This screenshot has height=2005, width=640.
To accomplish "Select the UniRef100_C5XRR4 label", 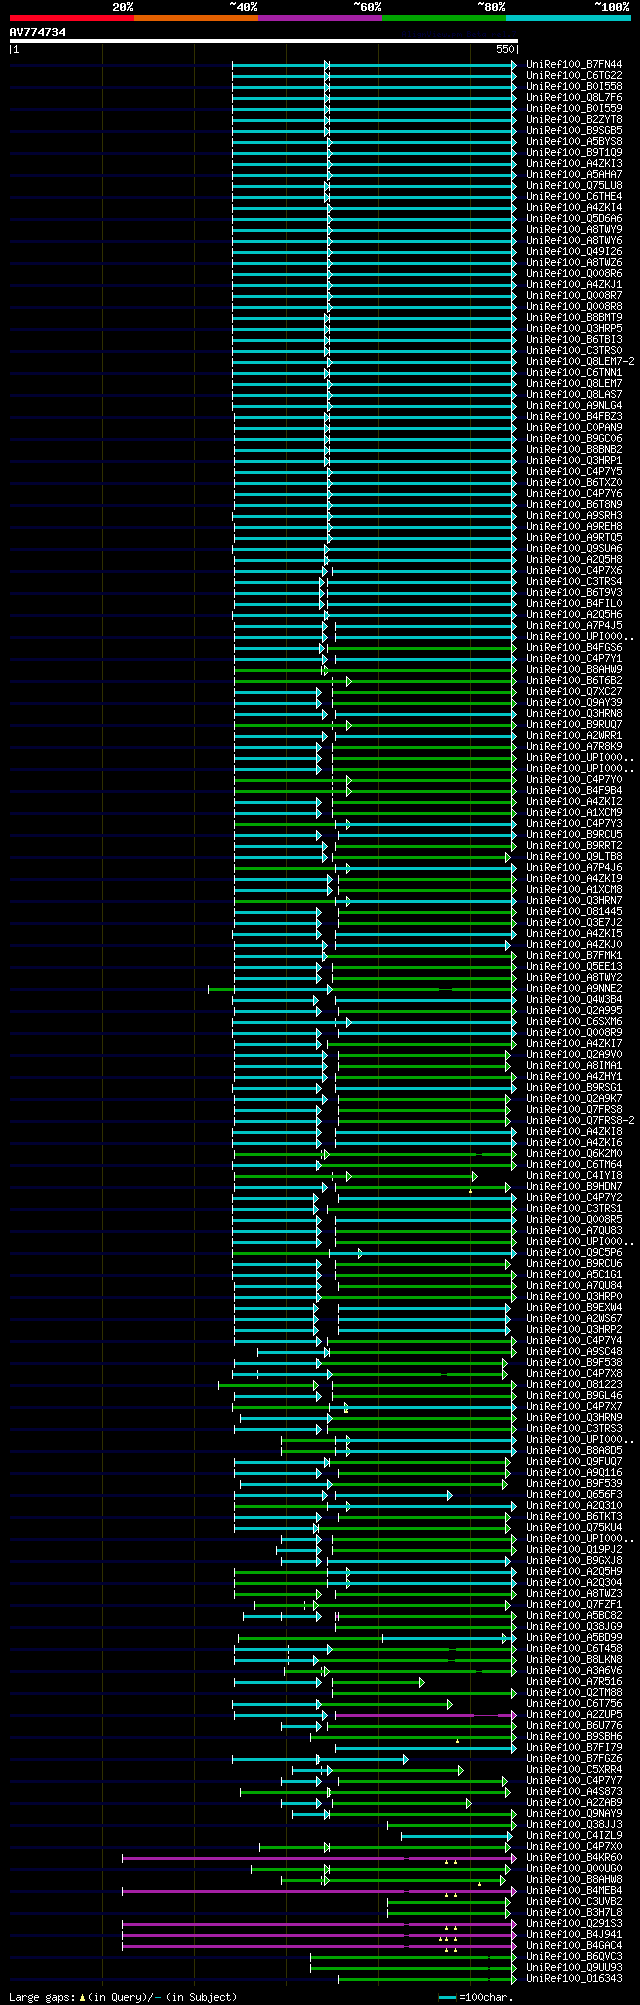I will pyautogui.click(x=574, y=1770).
